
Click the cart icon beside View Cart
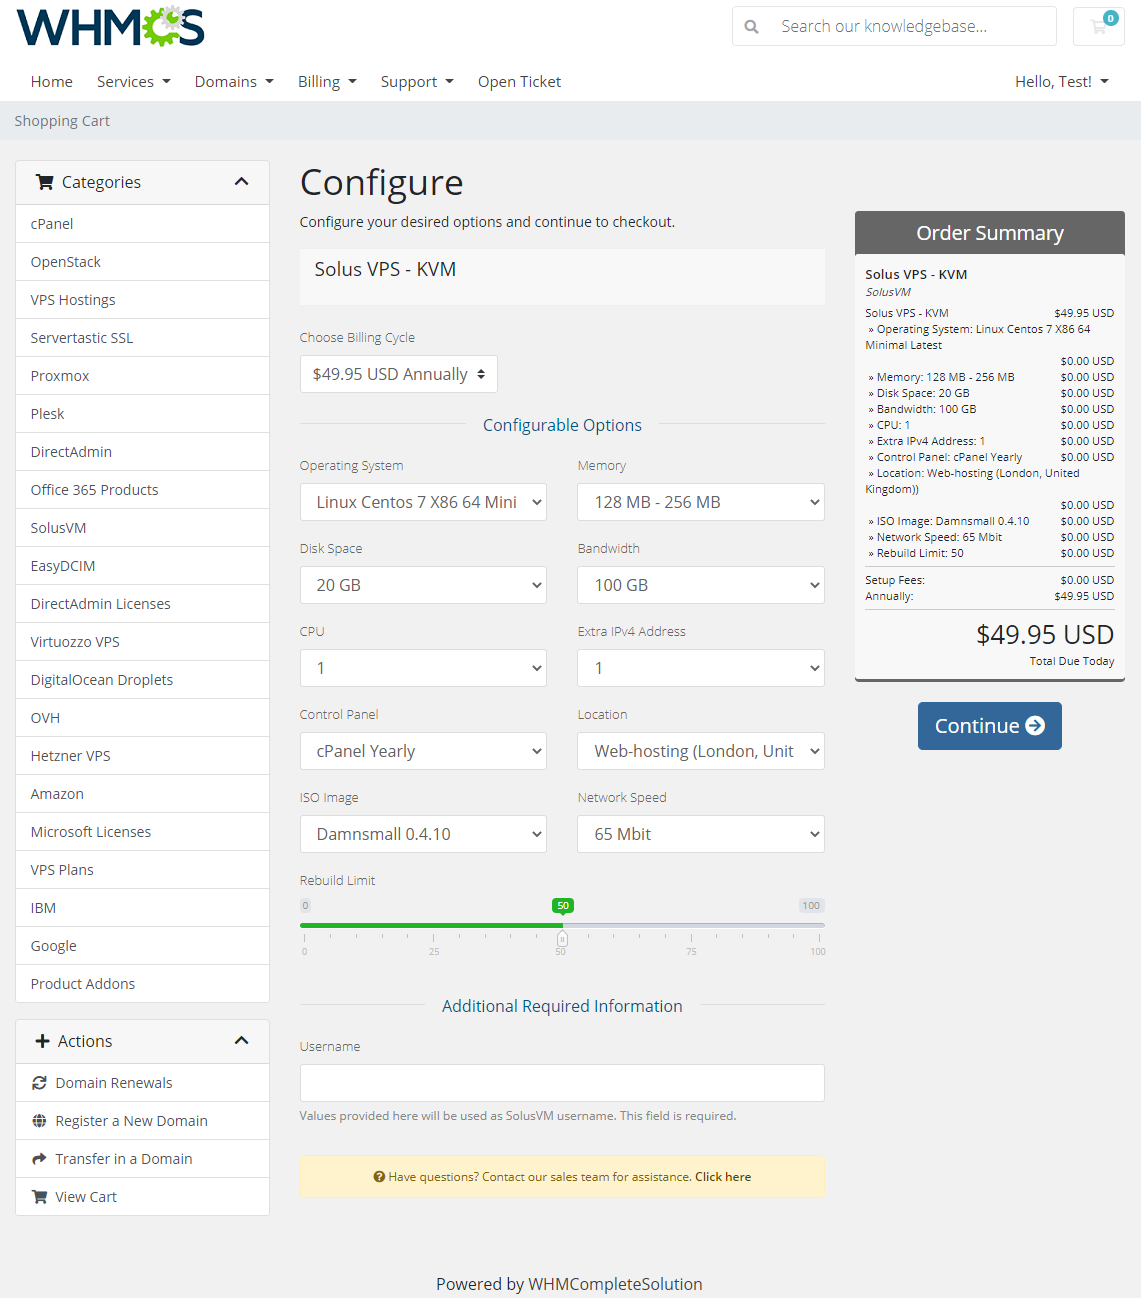pos(41,1196)
